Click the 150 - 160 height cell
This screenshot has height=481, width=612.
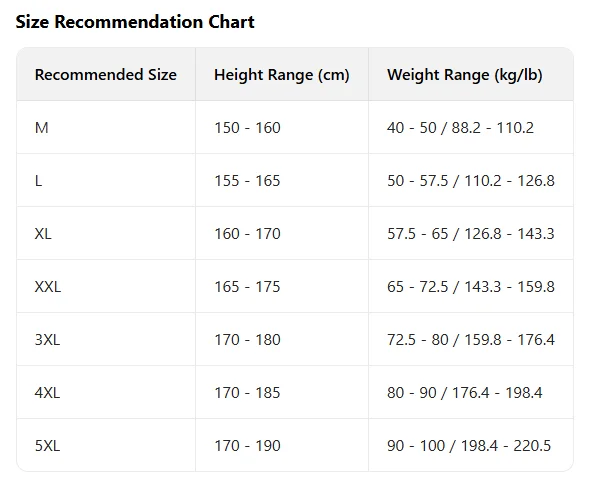[x=247, y=128]
